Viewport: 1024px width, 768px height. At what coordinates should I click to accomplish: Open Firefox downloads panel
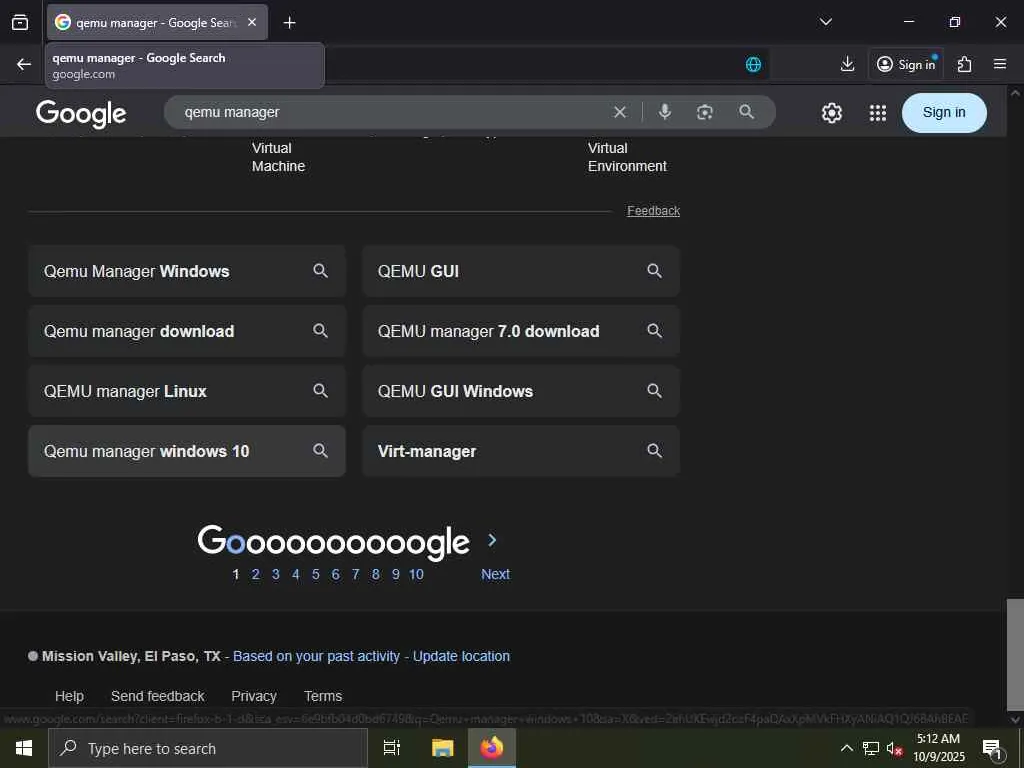tap(847, 64)
